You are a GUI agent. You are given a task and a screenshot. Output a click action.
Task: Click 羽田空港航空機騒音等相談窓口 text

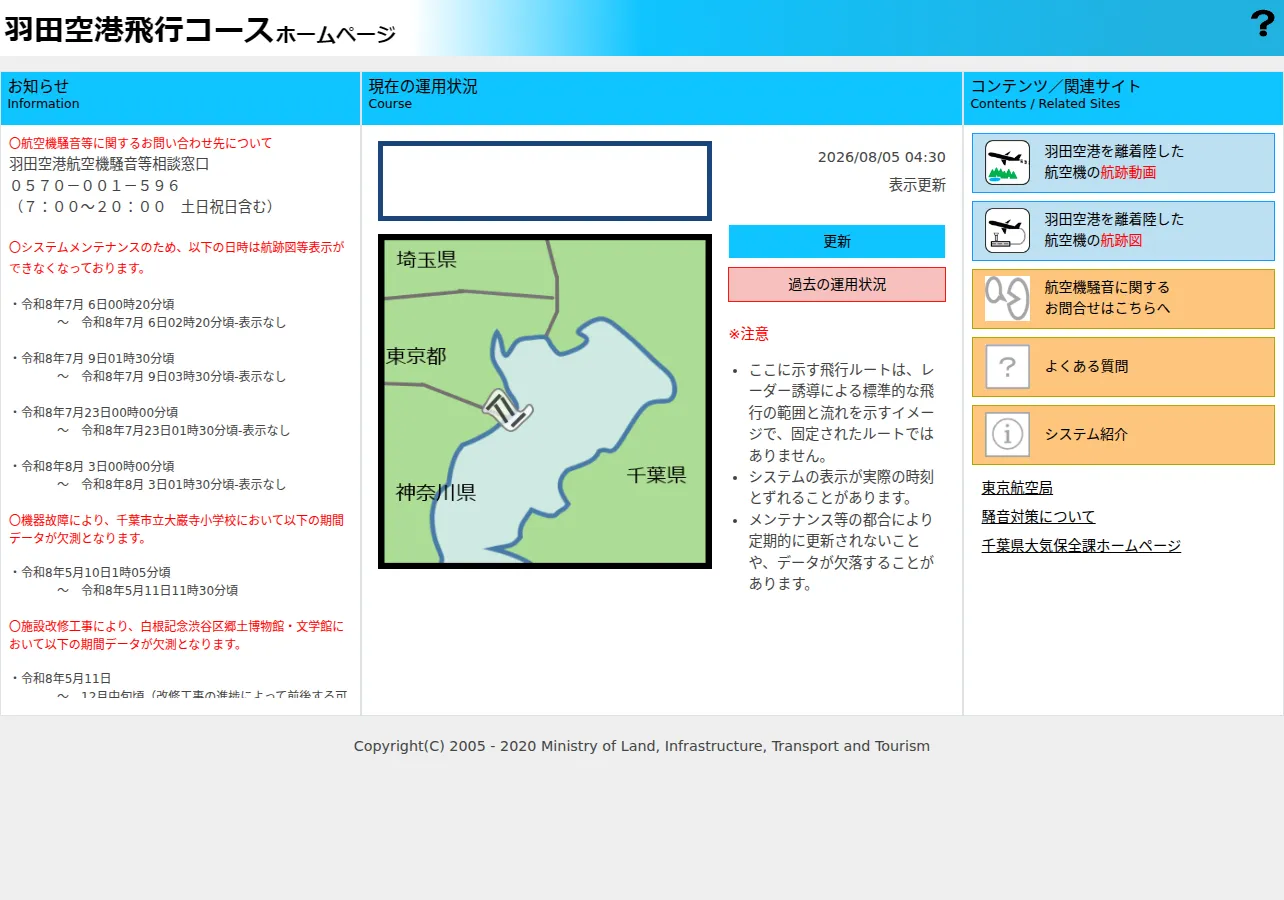(x=109, y=164)
